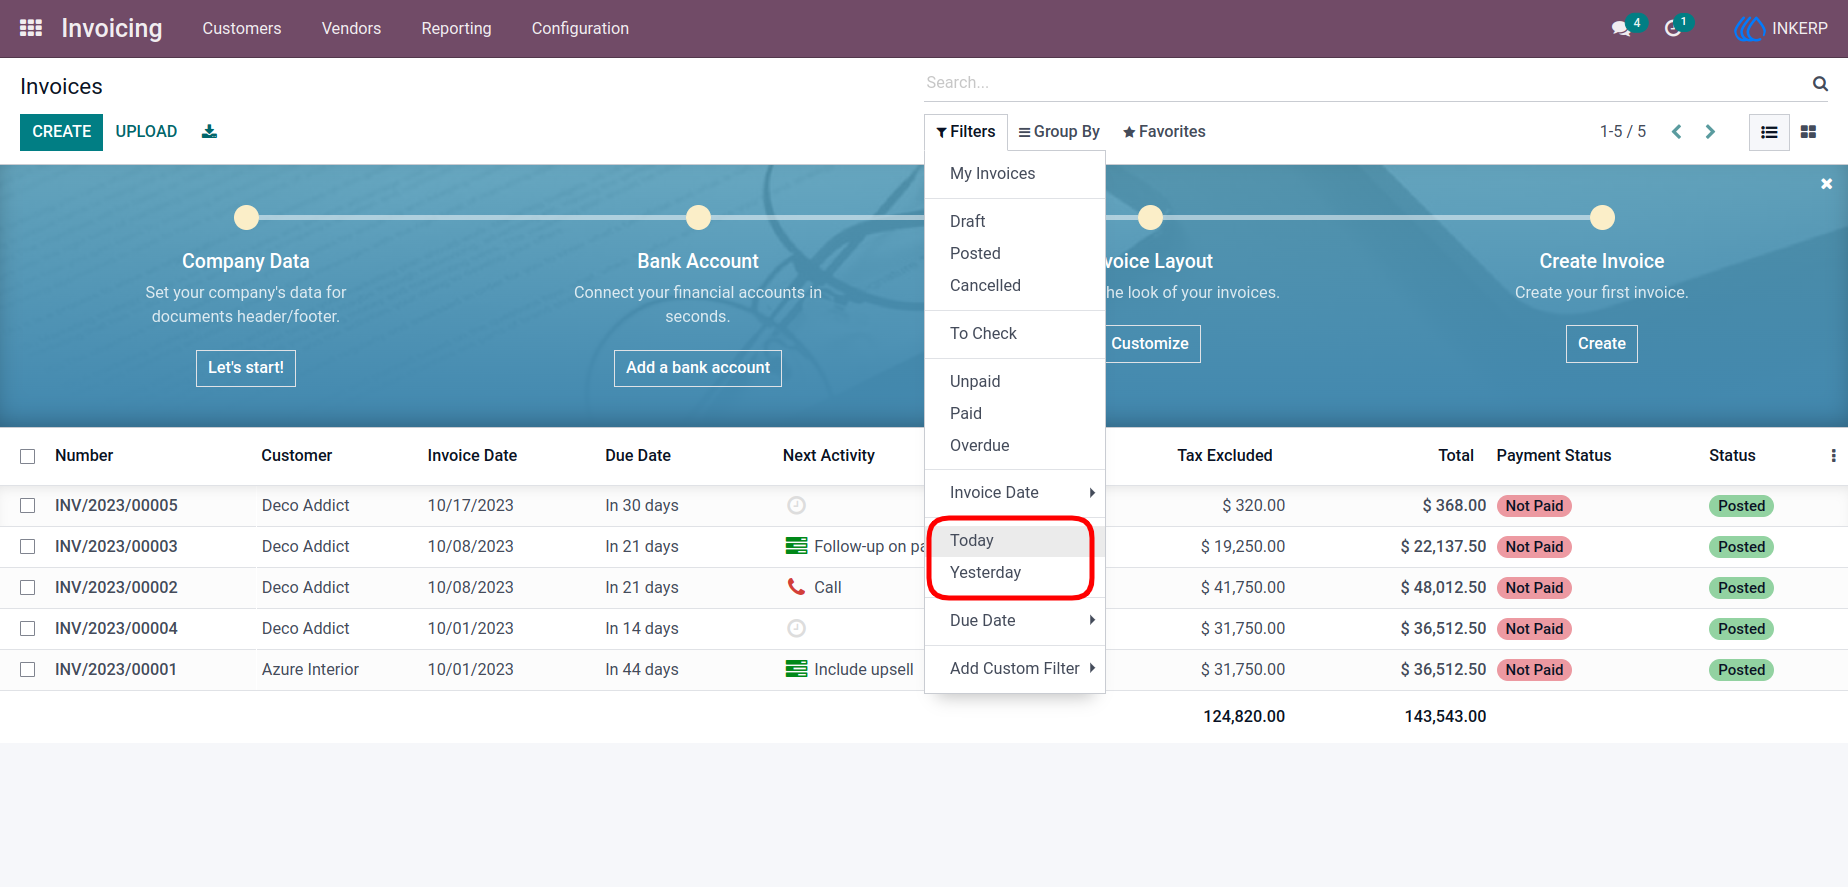This screenshot has width=1848, height=888.
Task: Open the conversations chat icon
Action: [1621, 28]
